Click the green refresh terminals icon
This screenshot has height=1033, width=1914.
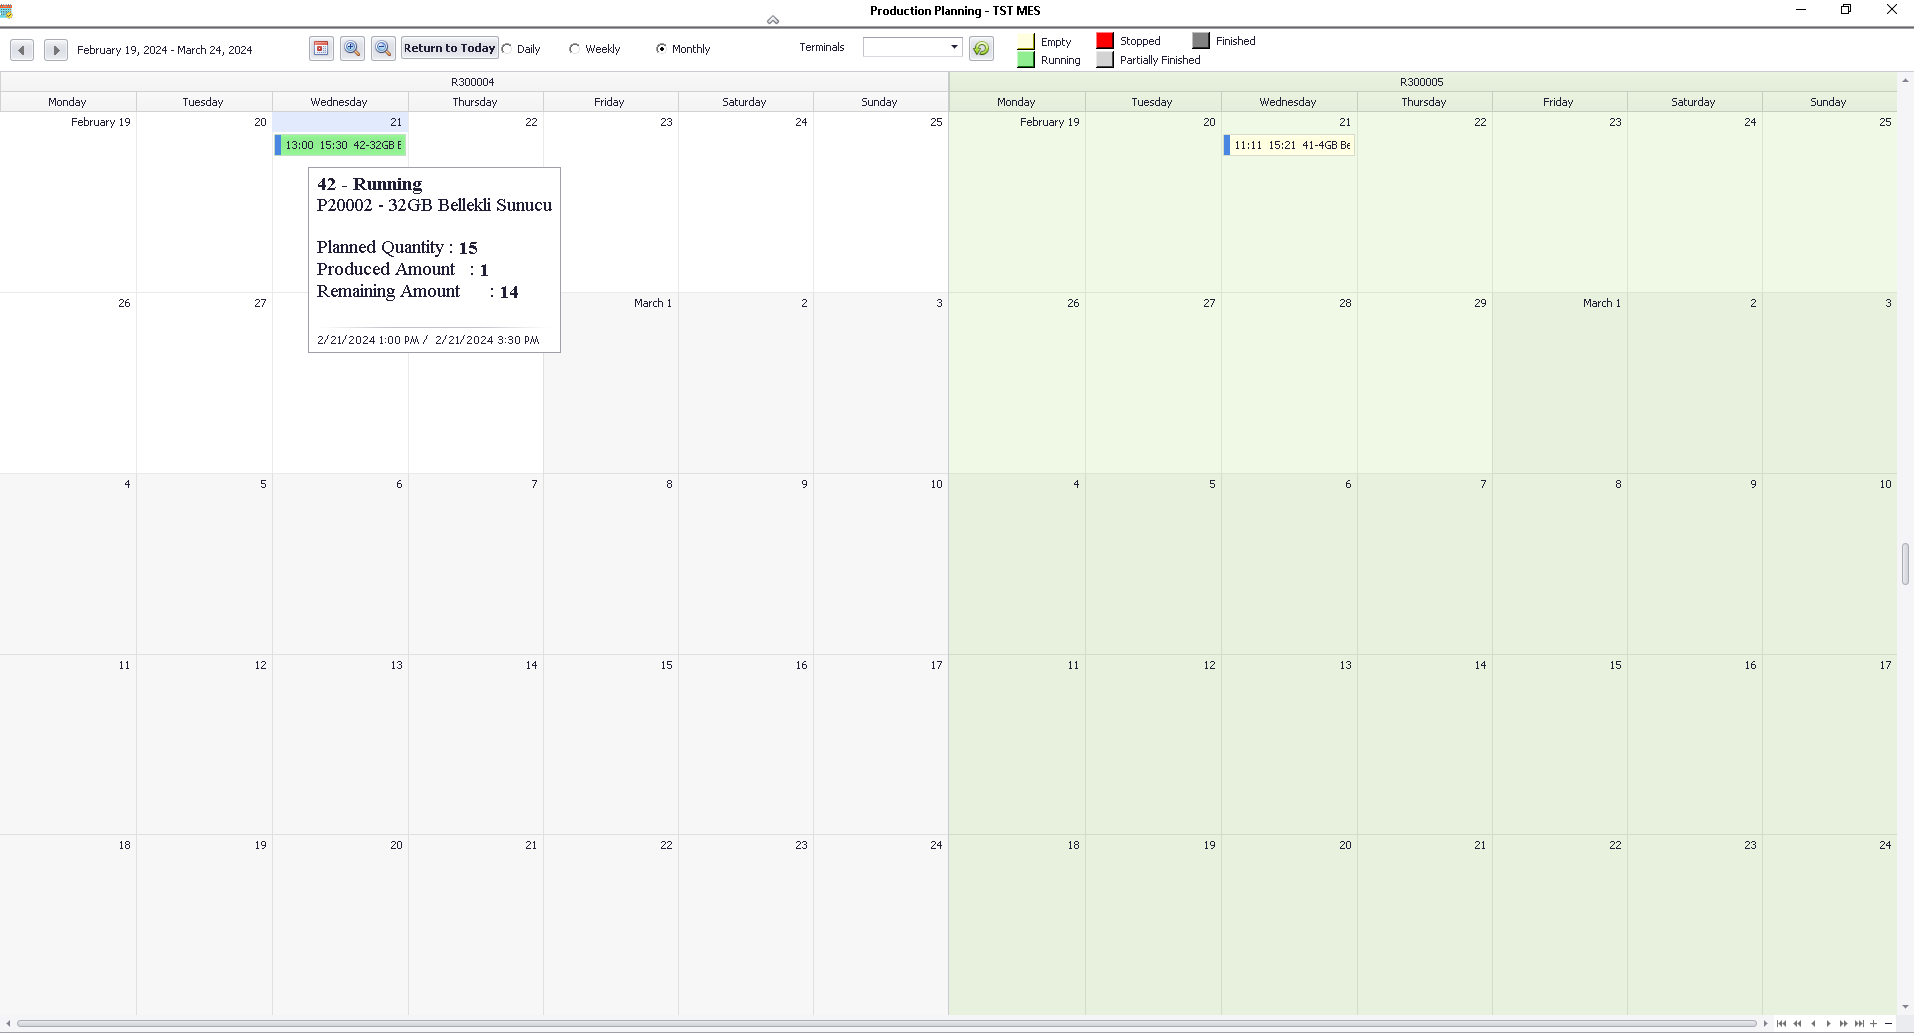coord(981,49)
